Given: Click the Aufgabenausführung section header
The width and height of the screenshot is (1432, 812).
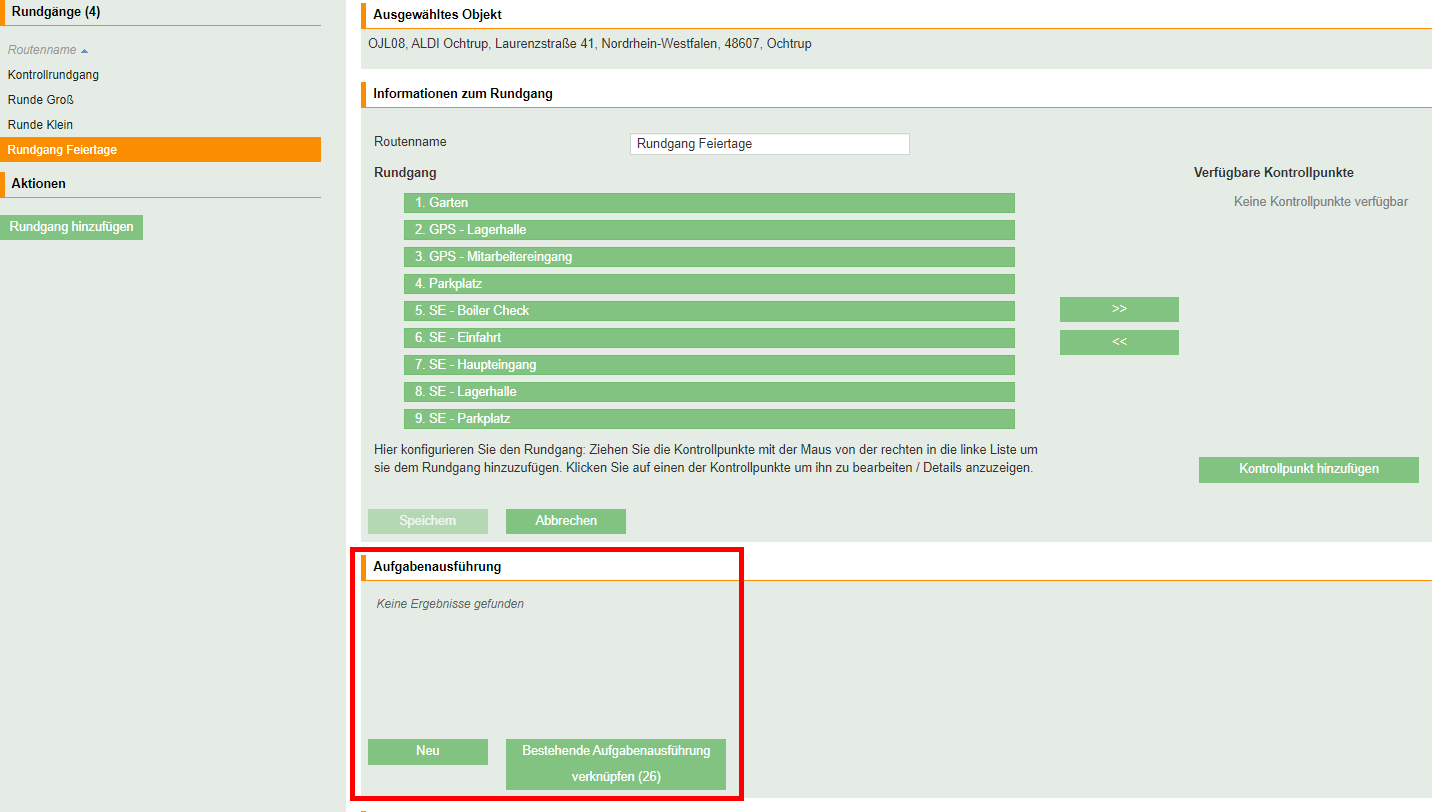Looking at the screenshot, I should point(437,567).
